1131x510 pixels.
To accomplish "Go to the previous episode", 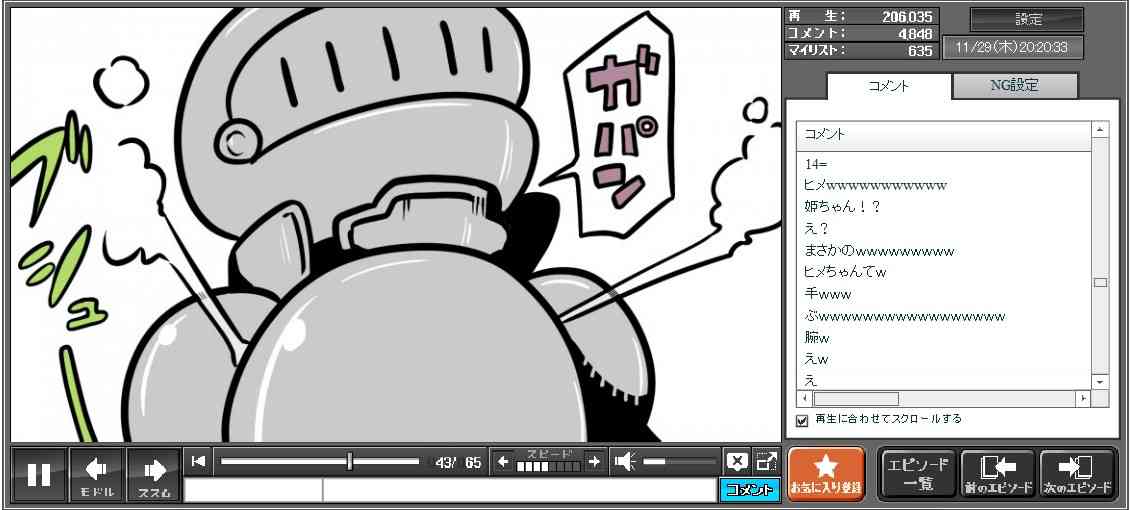I will (997, 474).
